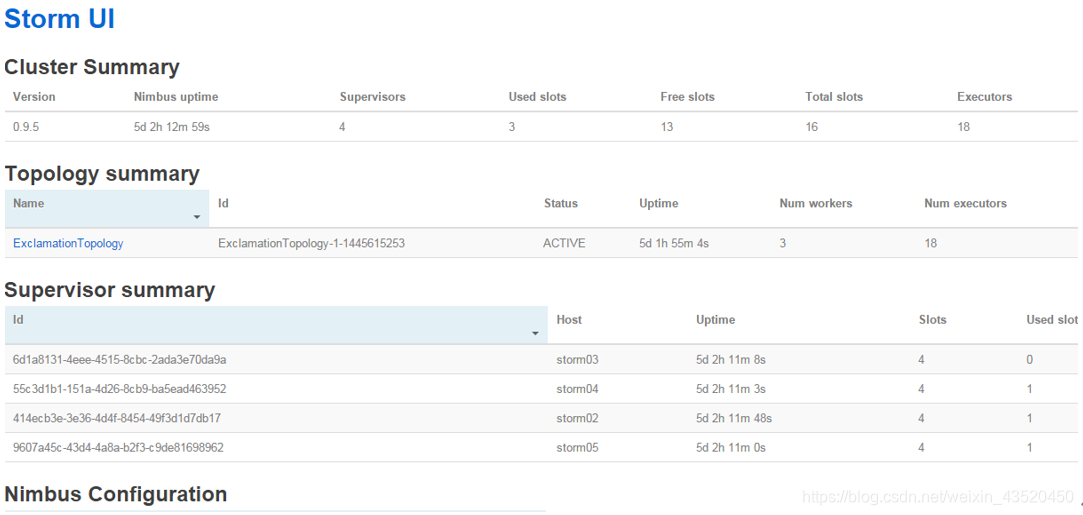
Task: Open the ExclamationTopology link
Action: [x=68, y=243]
